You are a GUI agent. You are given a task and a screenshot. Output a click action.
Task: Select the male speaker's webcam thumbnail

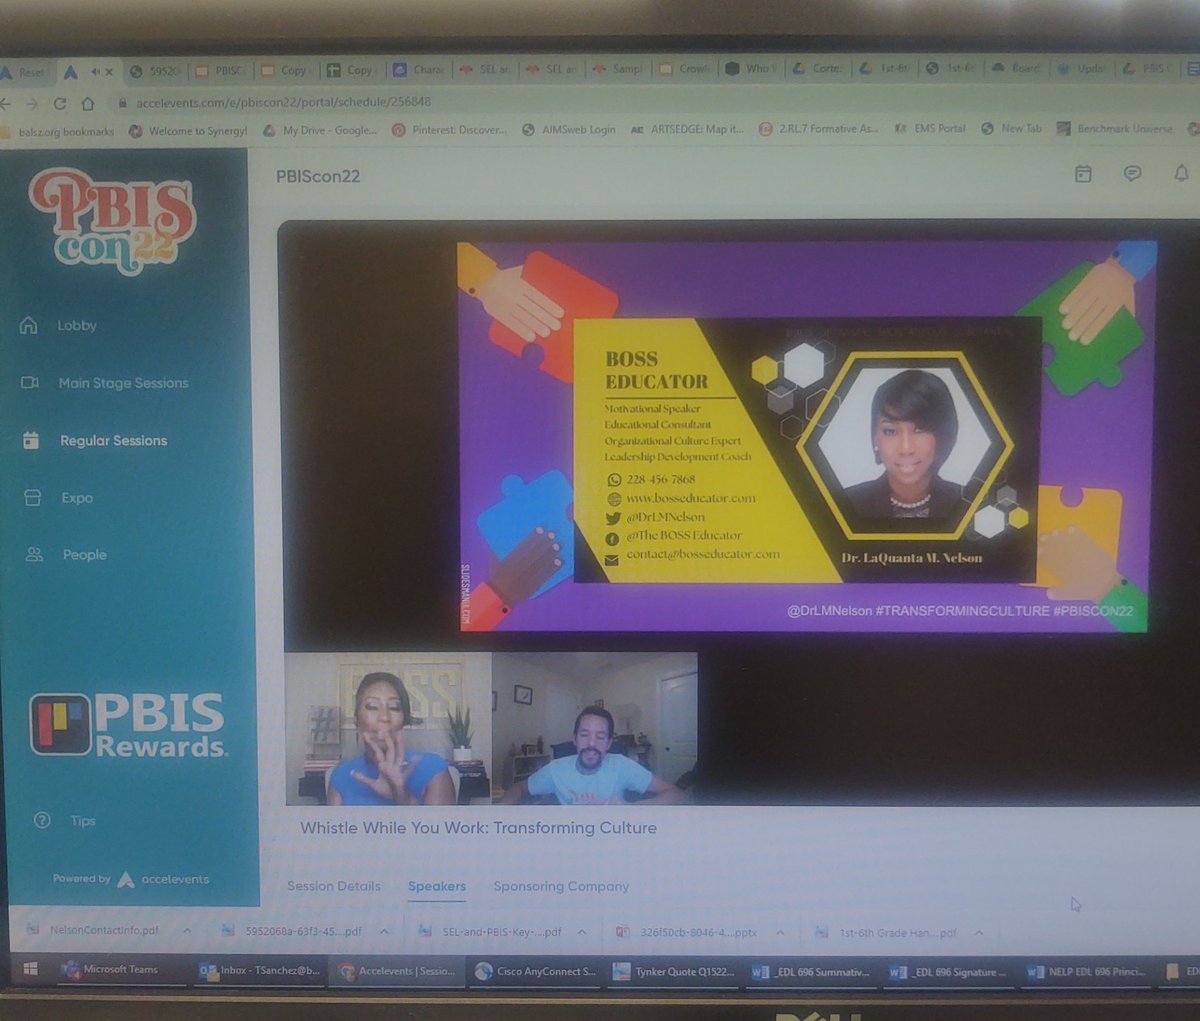click(x=595, y=728)
